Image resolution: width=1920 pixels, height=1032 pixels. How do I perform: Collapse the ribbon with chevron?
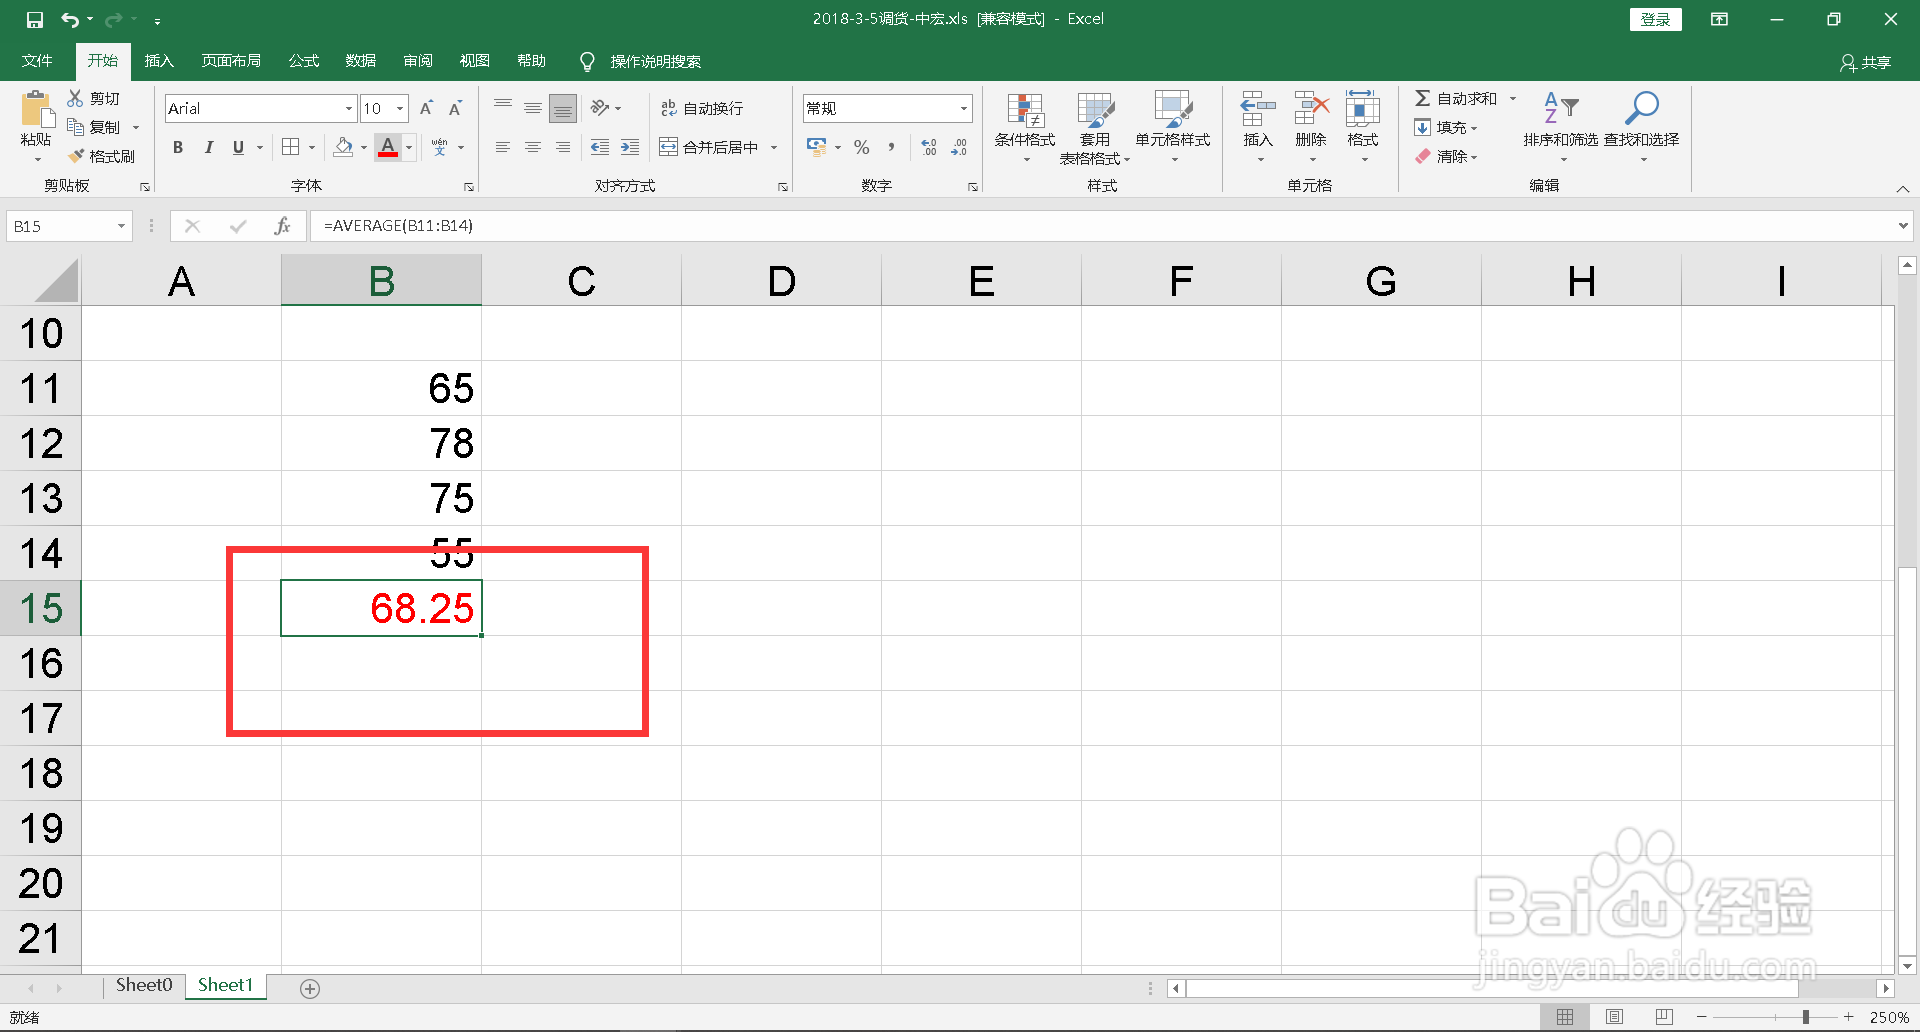(x=1903, y=188)
